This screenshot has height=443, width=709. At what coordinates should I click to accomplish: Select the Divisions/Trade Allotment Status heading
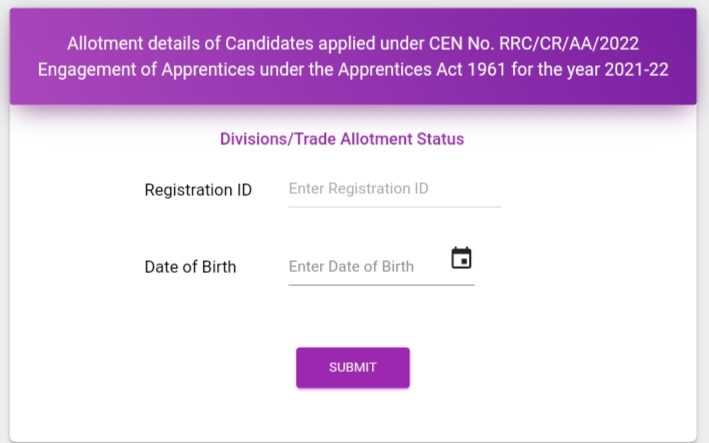point(342,139)
